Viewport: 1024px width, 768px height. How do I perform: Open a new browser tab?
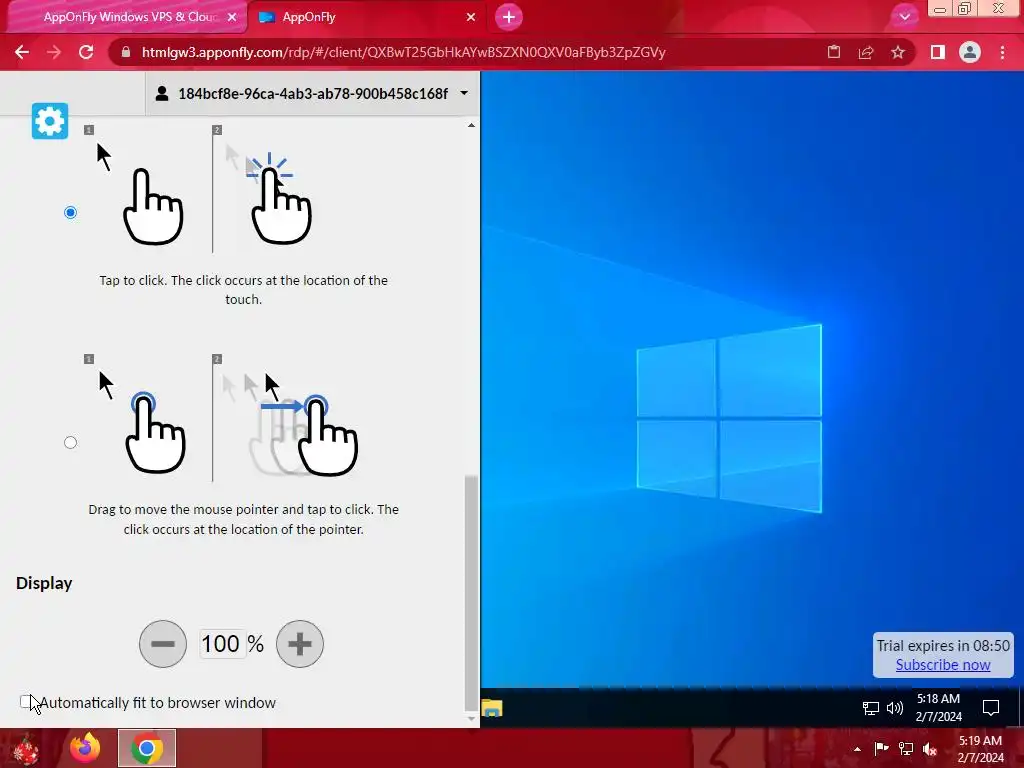509,17
